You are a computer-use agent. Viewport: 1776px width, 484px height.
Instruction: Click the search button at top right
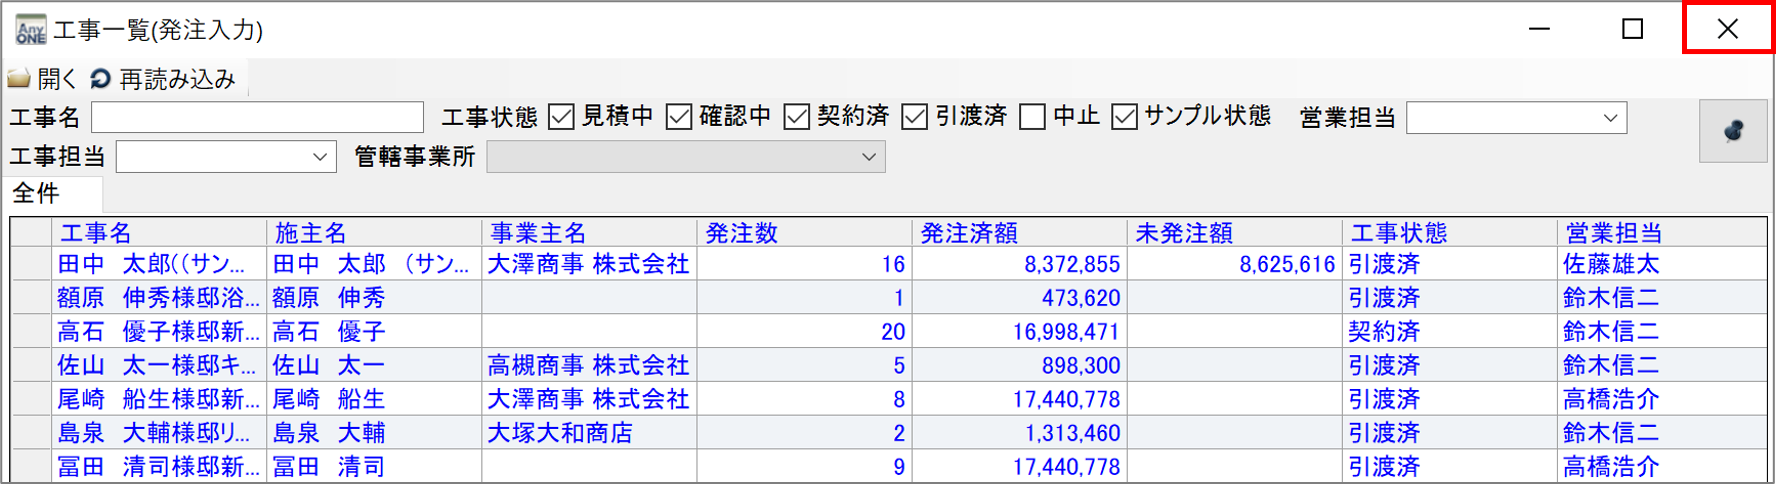coord(1732,131)
